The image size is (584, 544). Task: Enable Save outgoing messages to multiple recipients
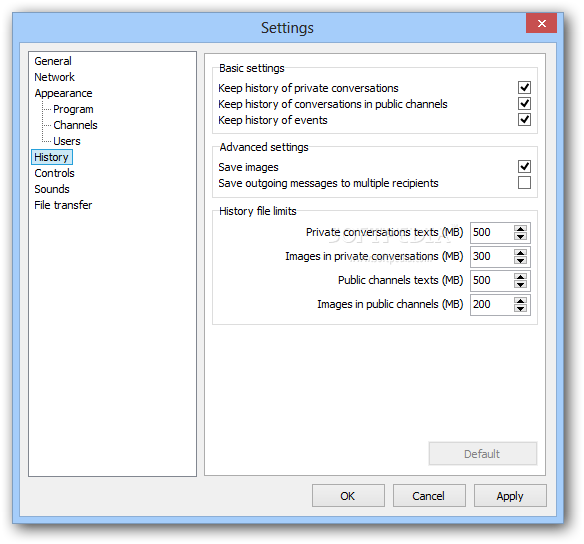click(524, 182)
